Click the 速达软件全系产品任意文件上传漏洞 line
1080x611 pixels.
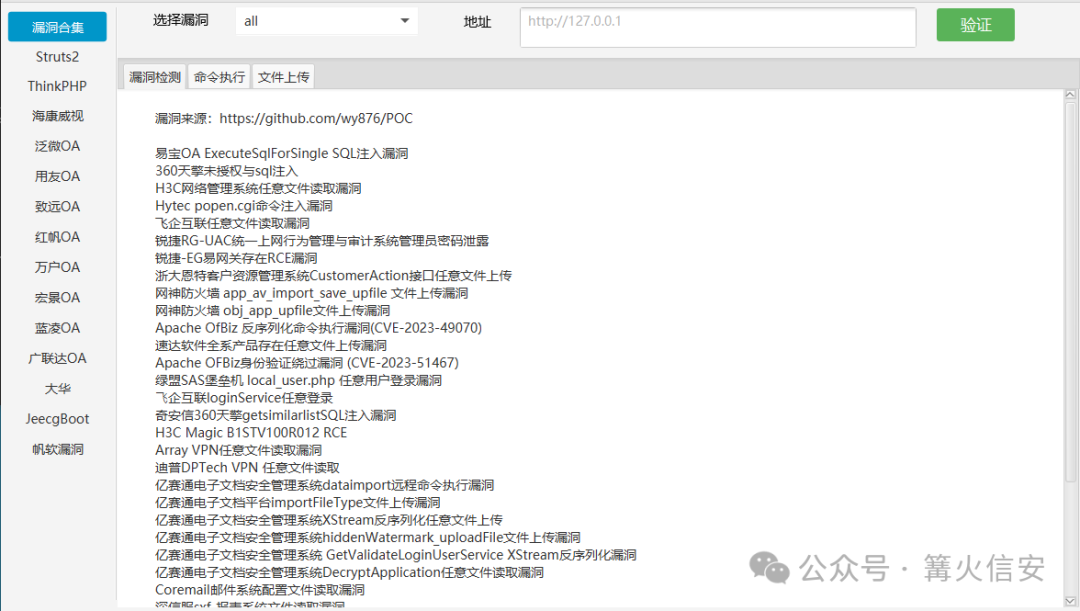click(x=271, y=345)
